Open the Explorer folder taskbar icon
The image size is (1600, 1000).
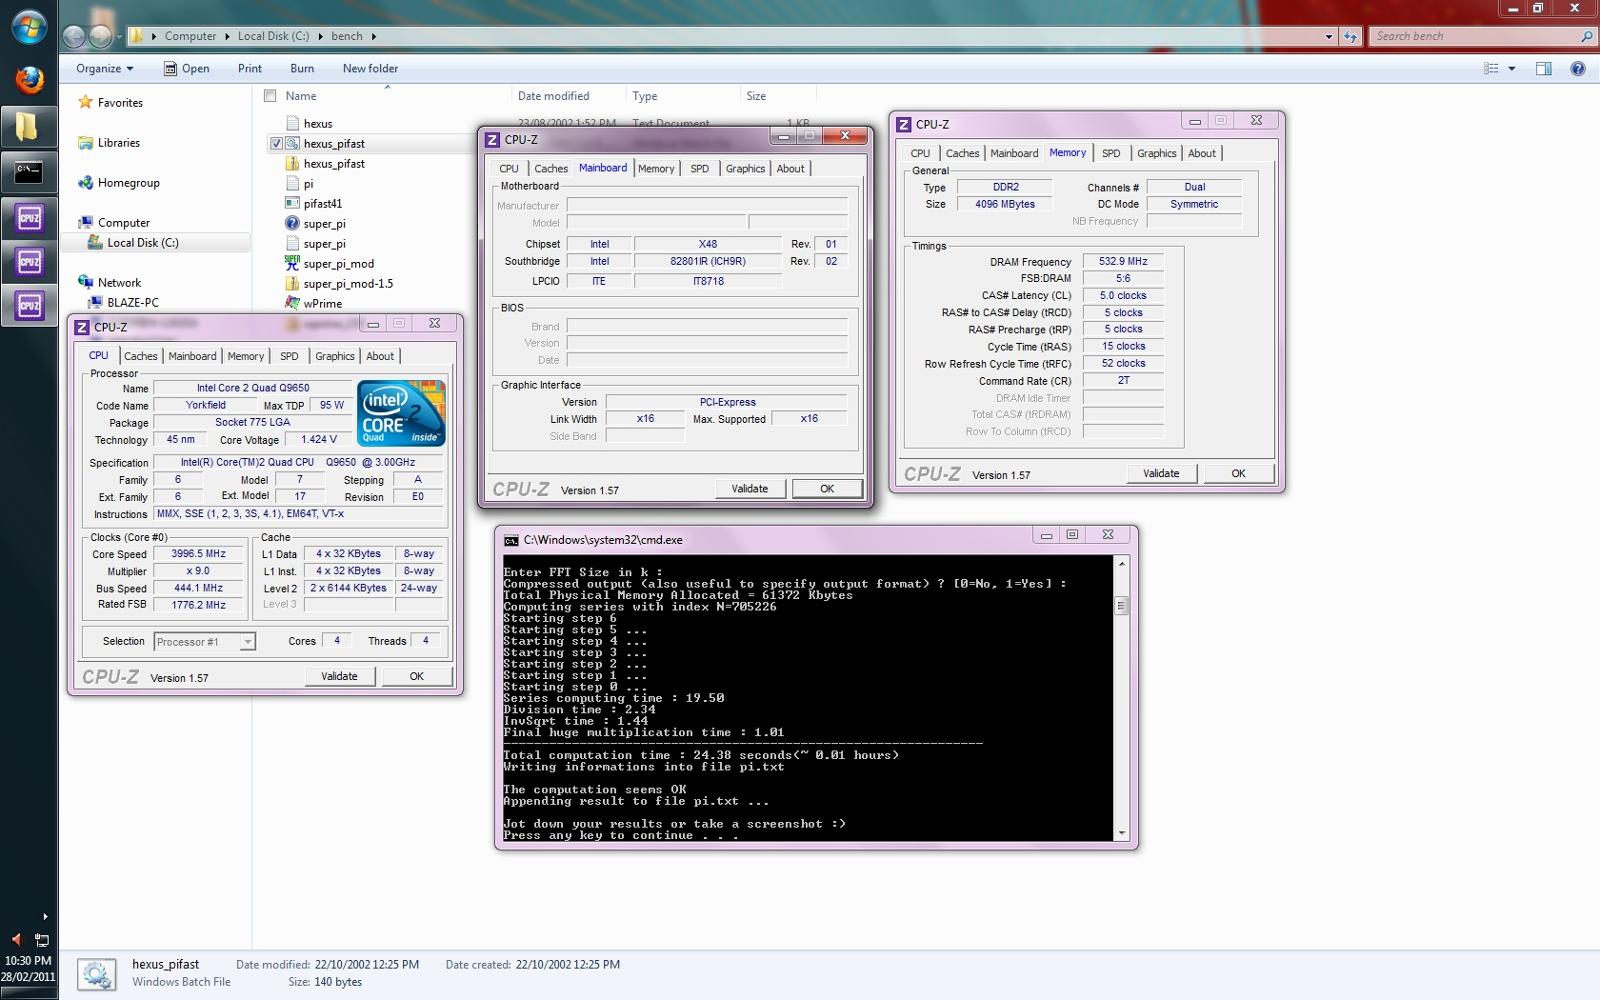pyautogui.click(x=28, y=126)
